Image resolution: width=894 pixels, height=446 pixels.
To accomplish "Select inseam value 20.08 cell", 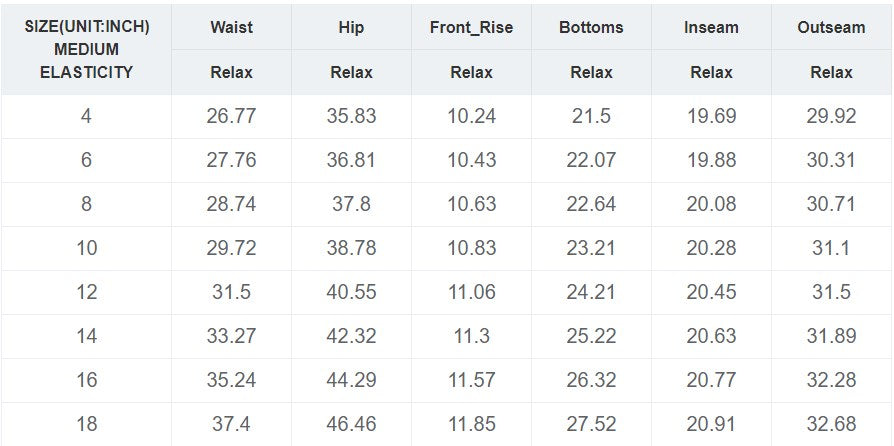I will point(712,204).
